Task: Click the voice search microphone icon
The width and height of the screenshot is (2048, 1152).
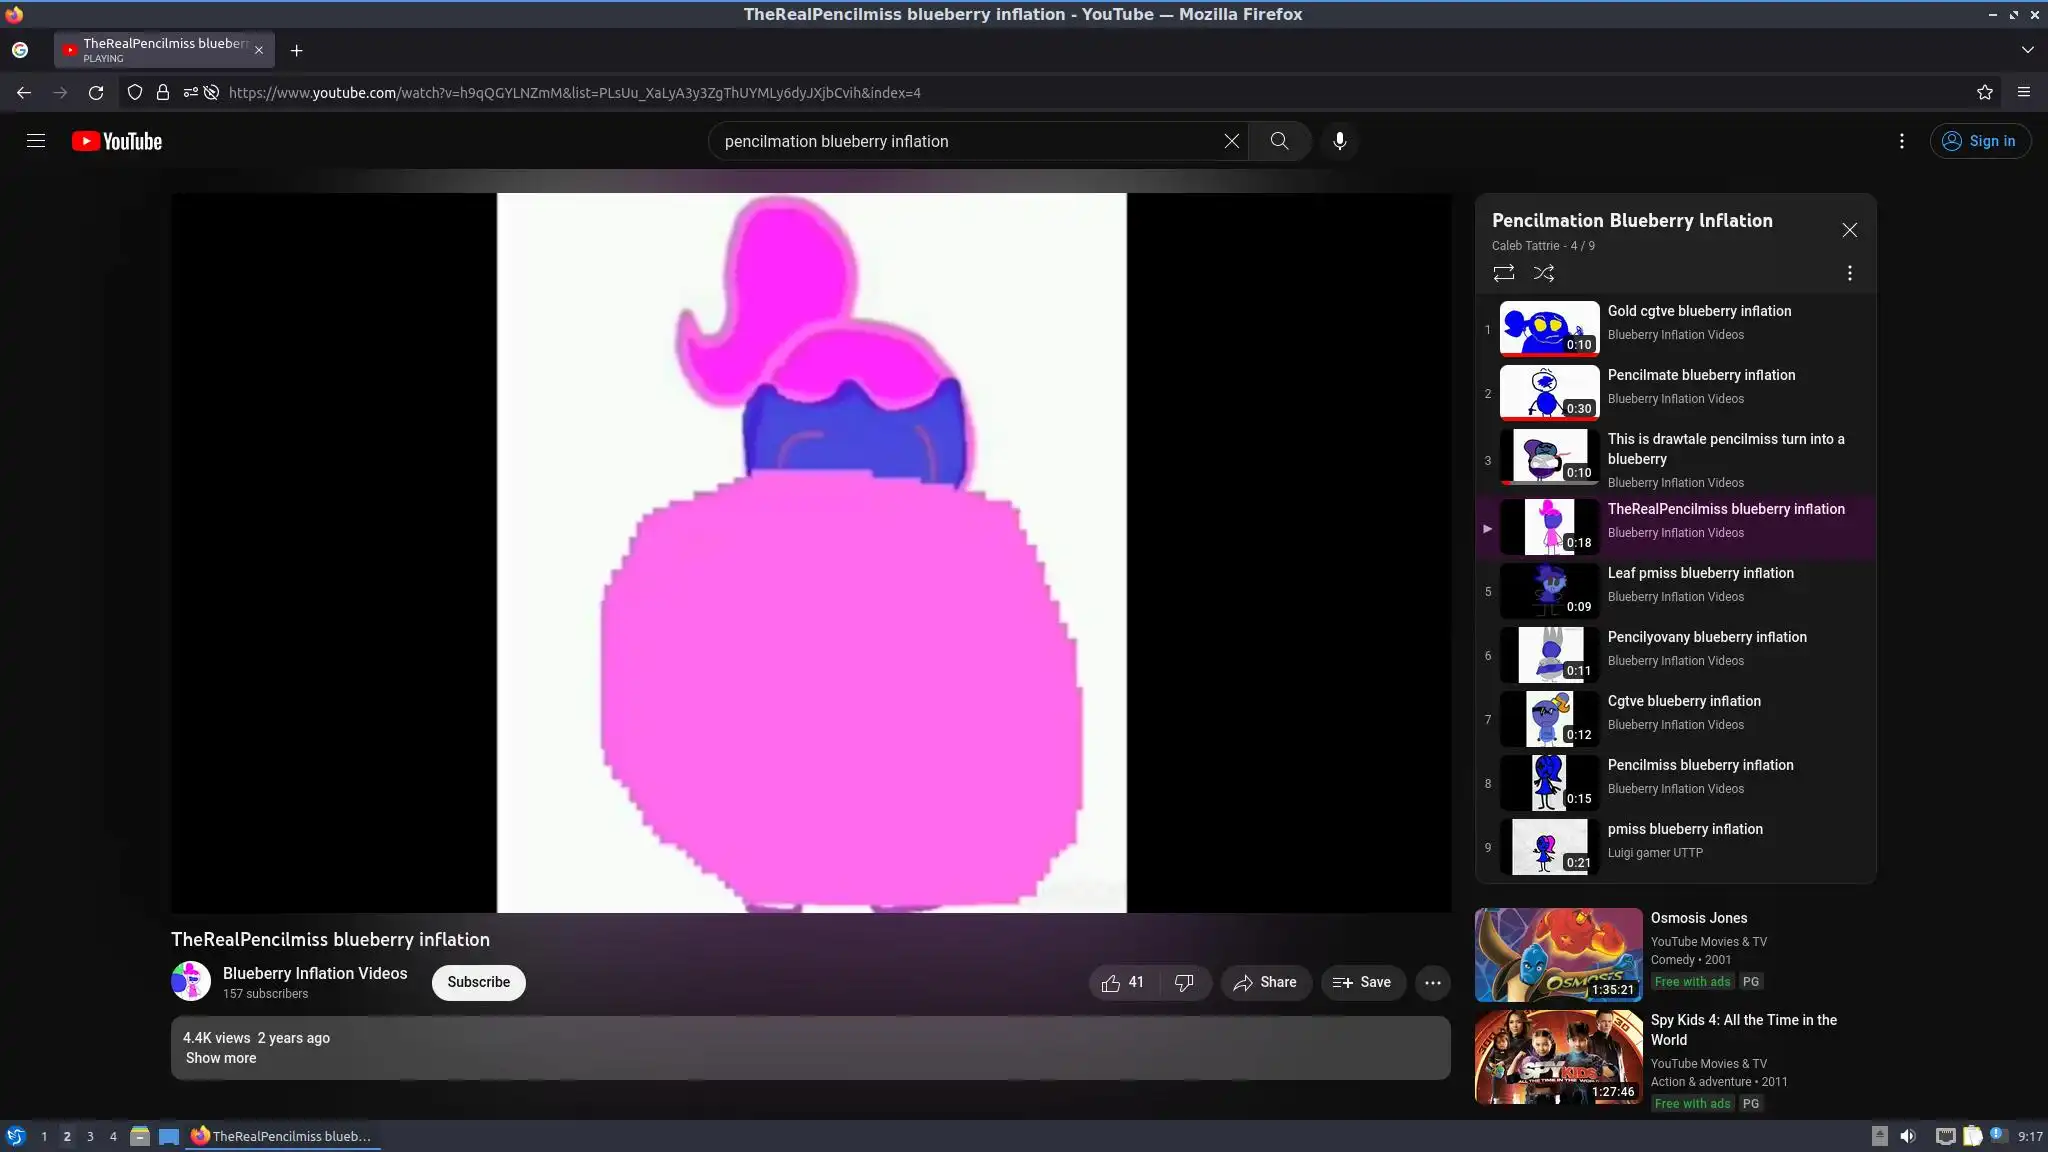Action: pos(1339,141)
